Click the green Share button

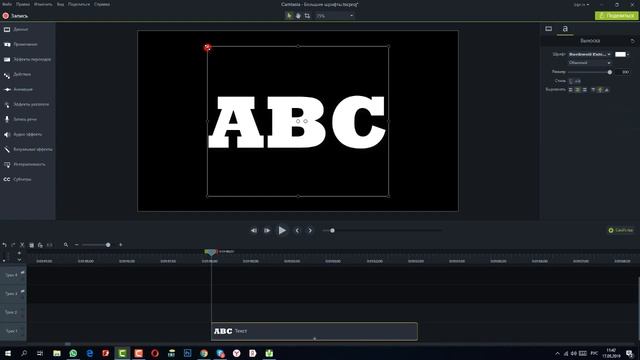[x=616, y=16]
